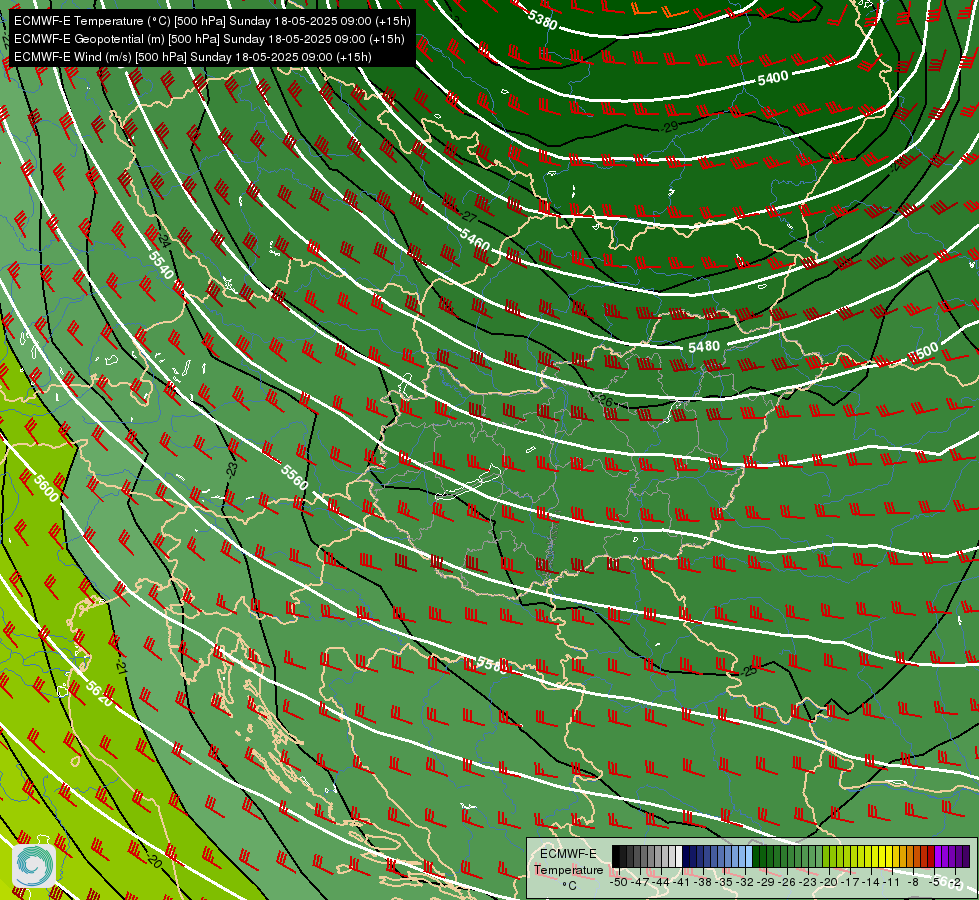Click the -50 value on the legend scale
979x900 pixels.
619,882
